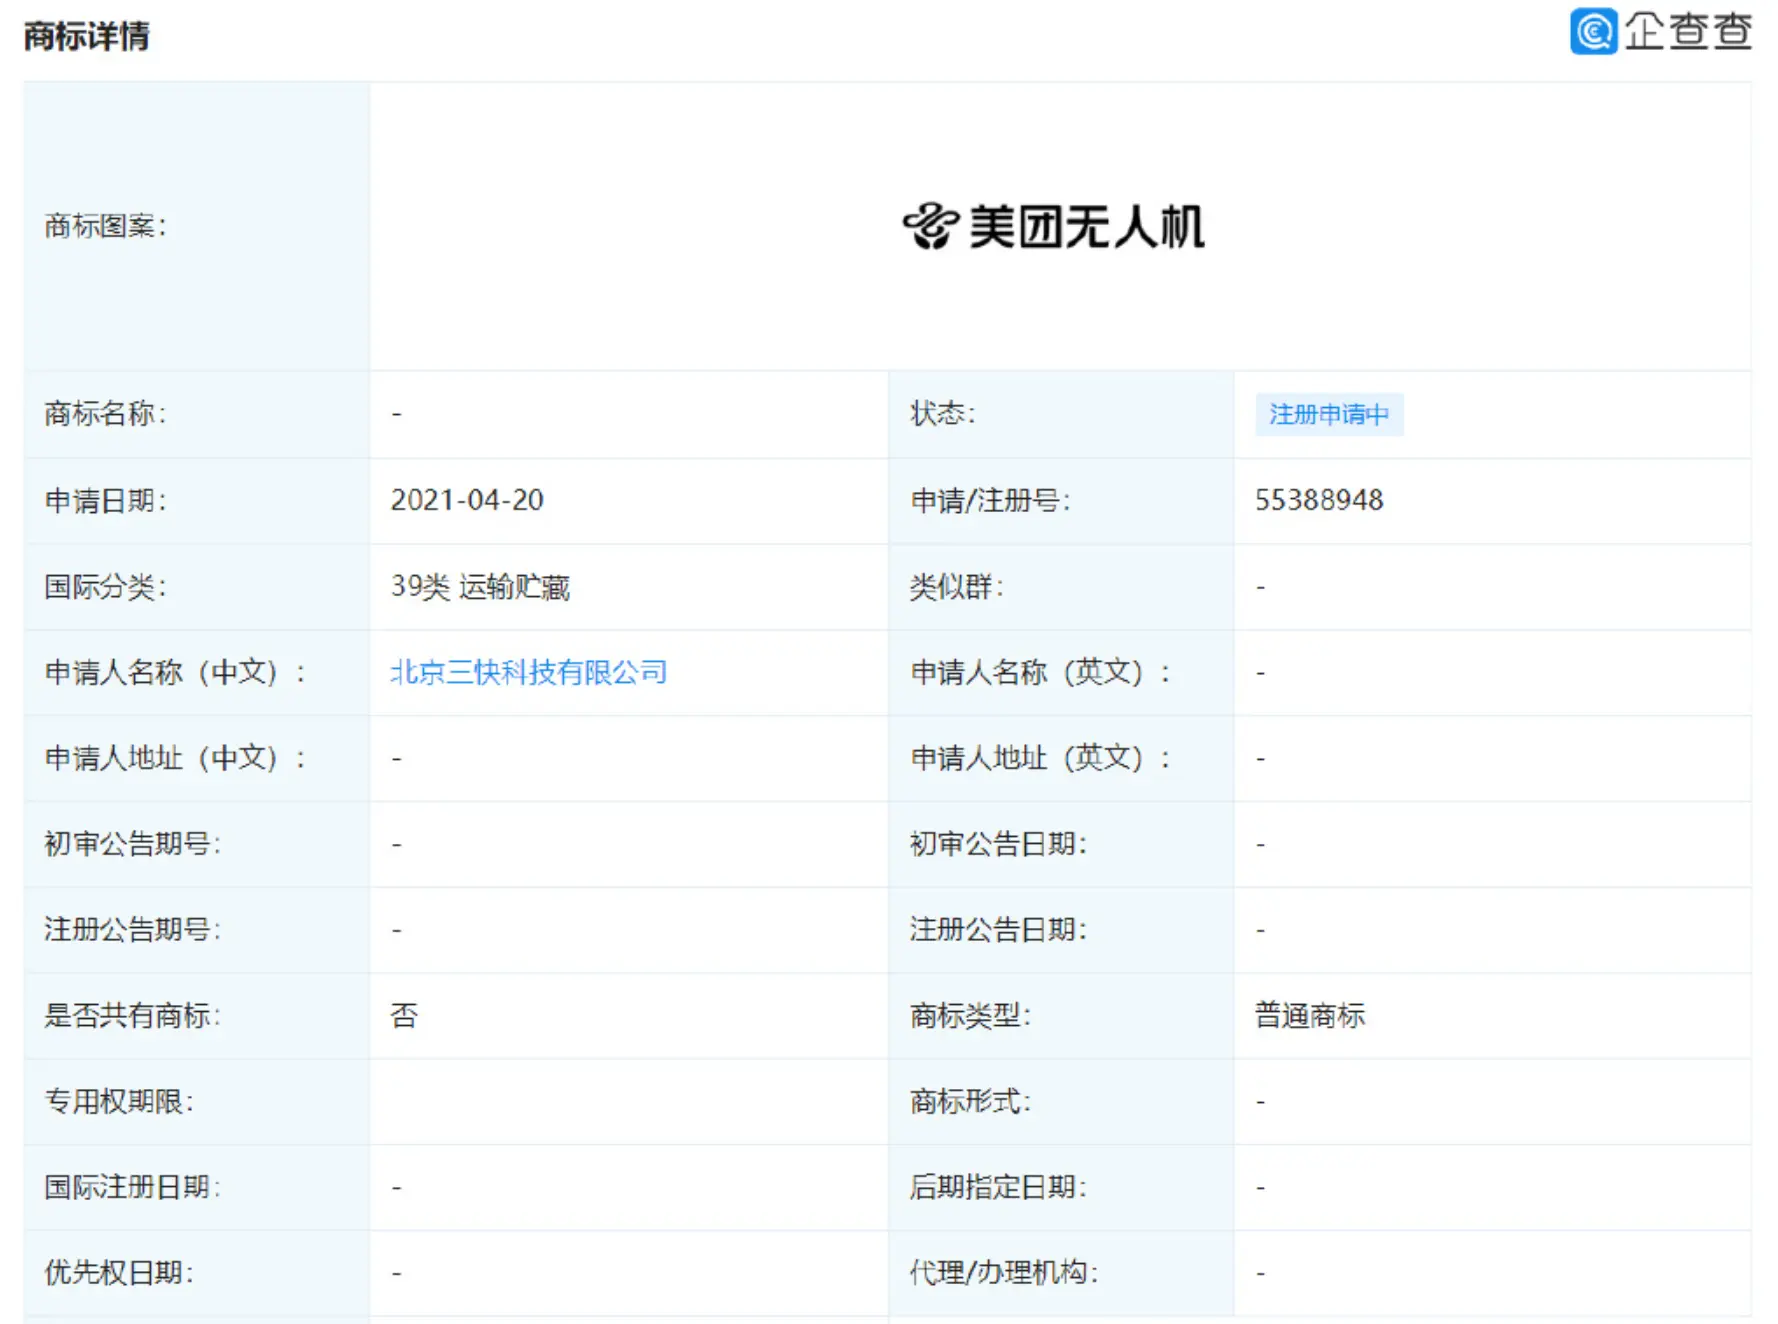The image size is (1778, 1324).
Task: Click the 国际分类 field label
Action: coord(105,586)
